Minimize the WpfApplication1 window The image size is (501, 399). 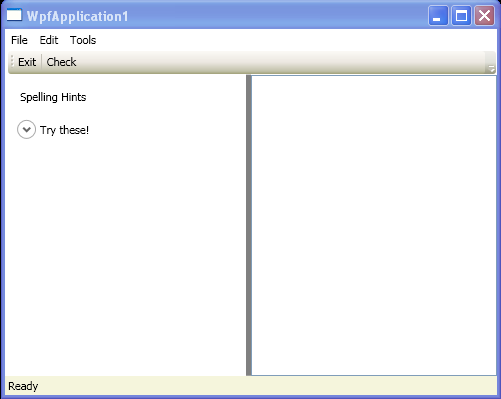click(x=438, y=15)
